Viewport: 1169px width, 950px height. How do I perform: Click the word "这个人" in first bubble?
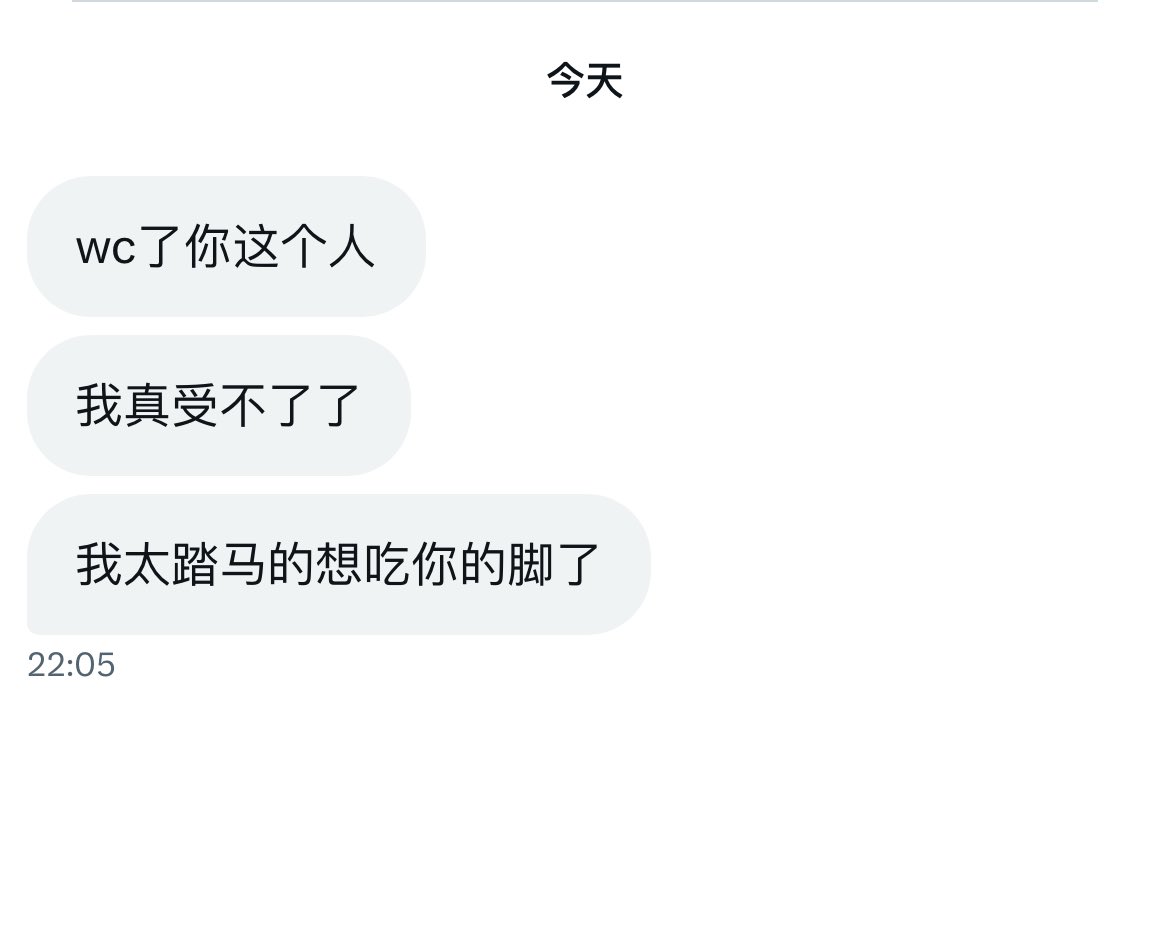pos(304,246)
